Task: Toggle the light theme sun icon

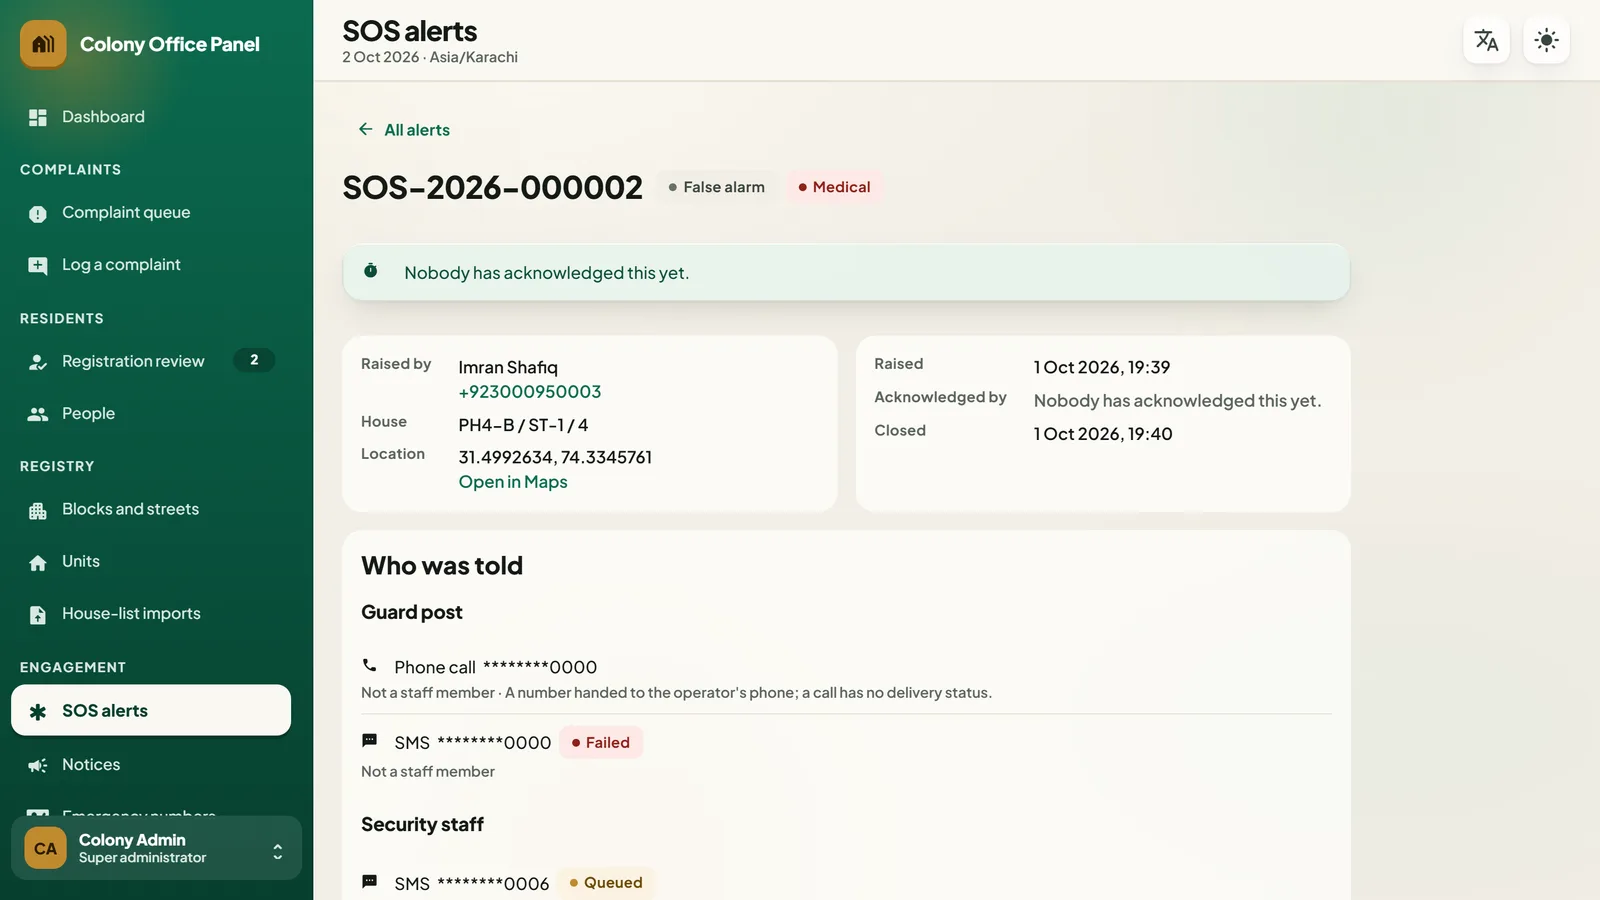Action: pos(1546,40)
